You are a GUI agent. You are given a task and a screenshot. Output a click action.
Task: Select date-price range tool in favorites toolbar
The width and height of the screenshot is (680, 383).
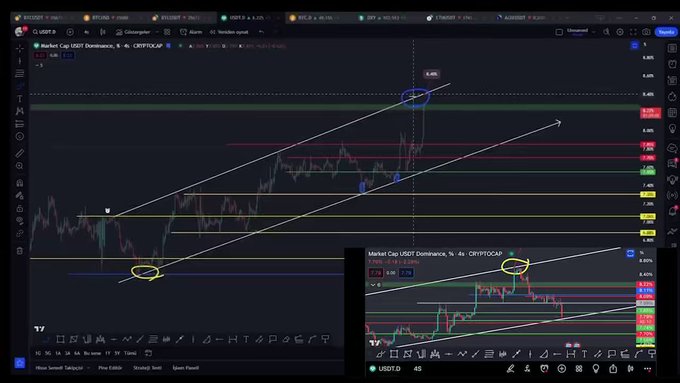[x=232, y=339]
